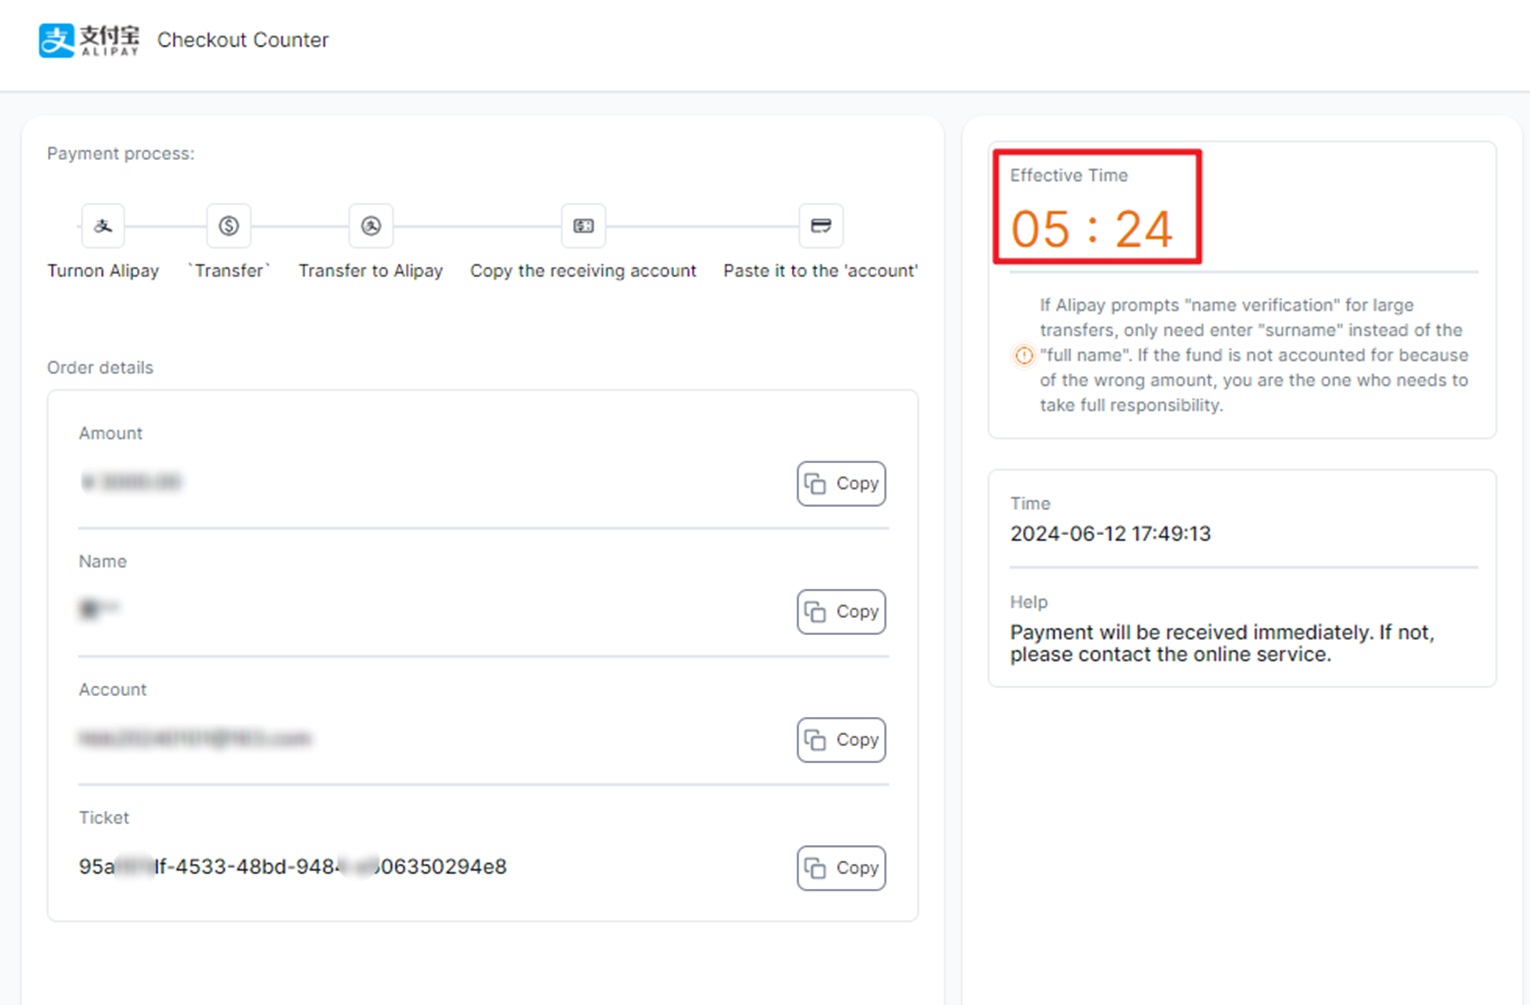Click the name verification notice text
Viewport: 1530px width, 1005px height.
[x=1253, y=355]
